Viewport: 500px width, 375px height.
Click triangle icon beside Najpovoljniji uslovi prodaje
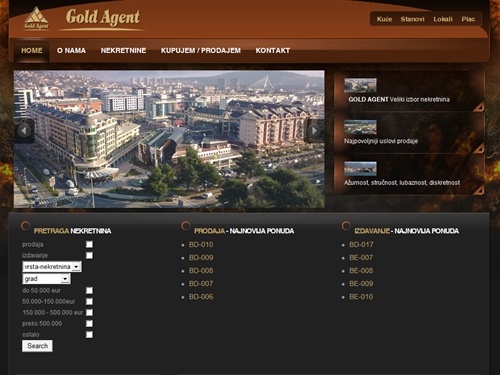(x=479, y=148)
